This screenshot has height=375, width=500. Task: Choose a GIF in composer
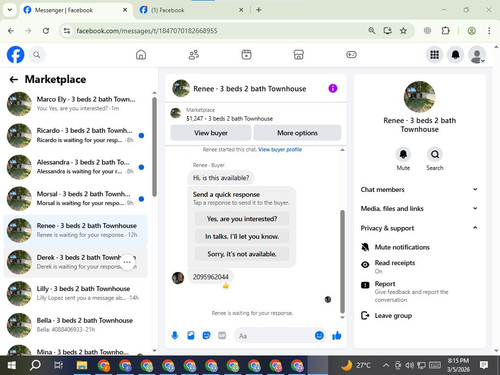[222, 335]
